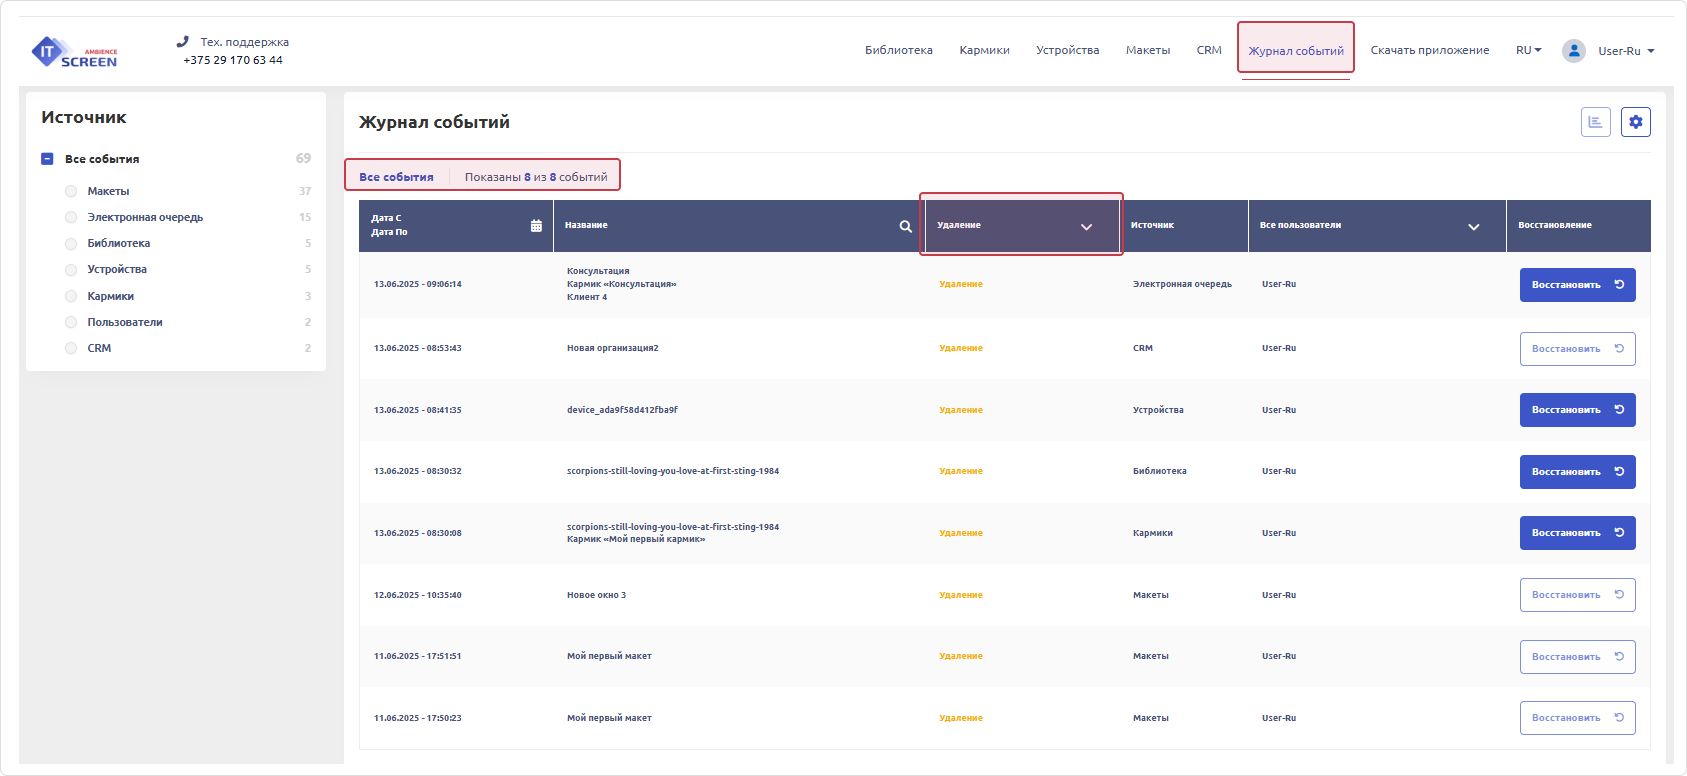
Task: Click the search icon in Название column
Action: 905,226
